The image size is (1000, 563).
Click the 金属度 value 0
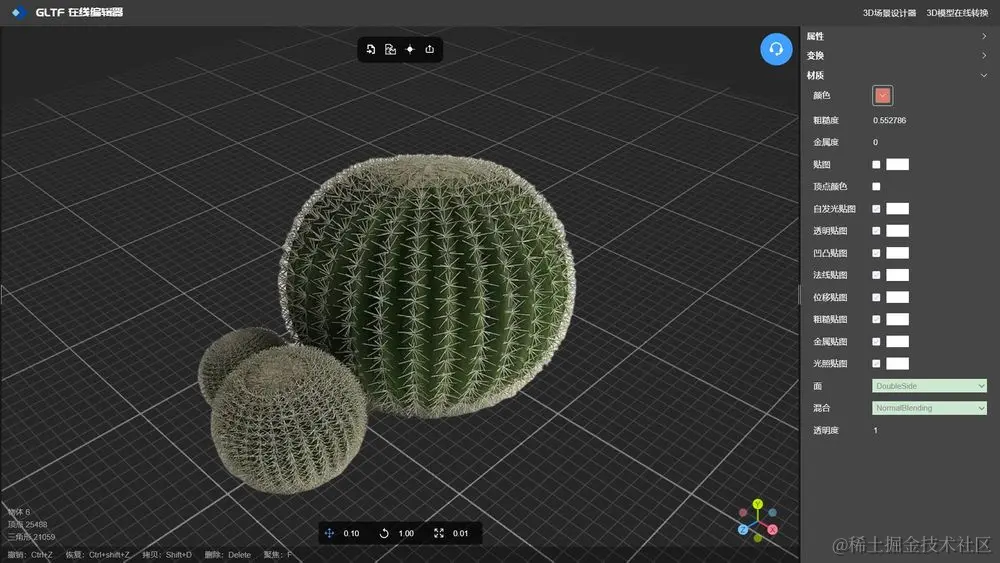[876, 142]
